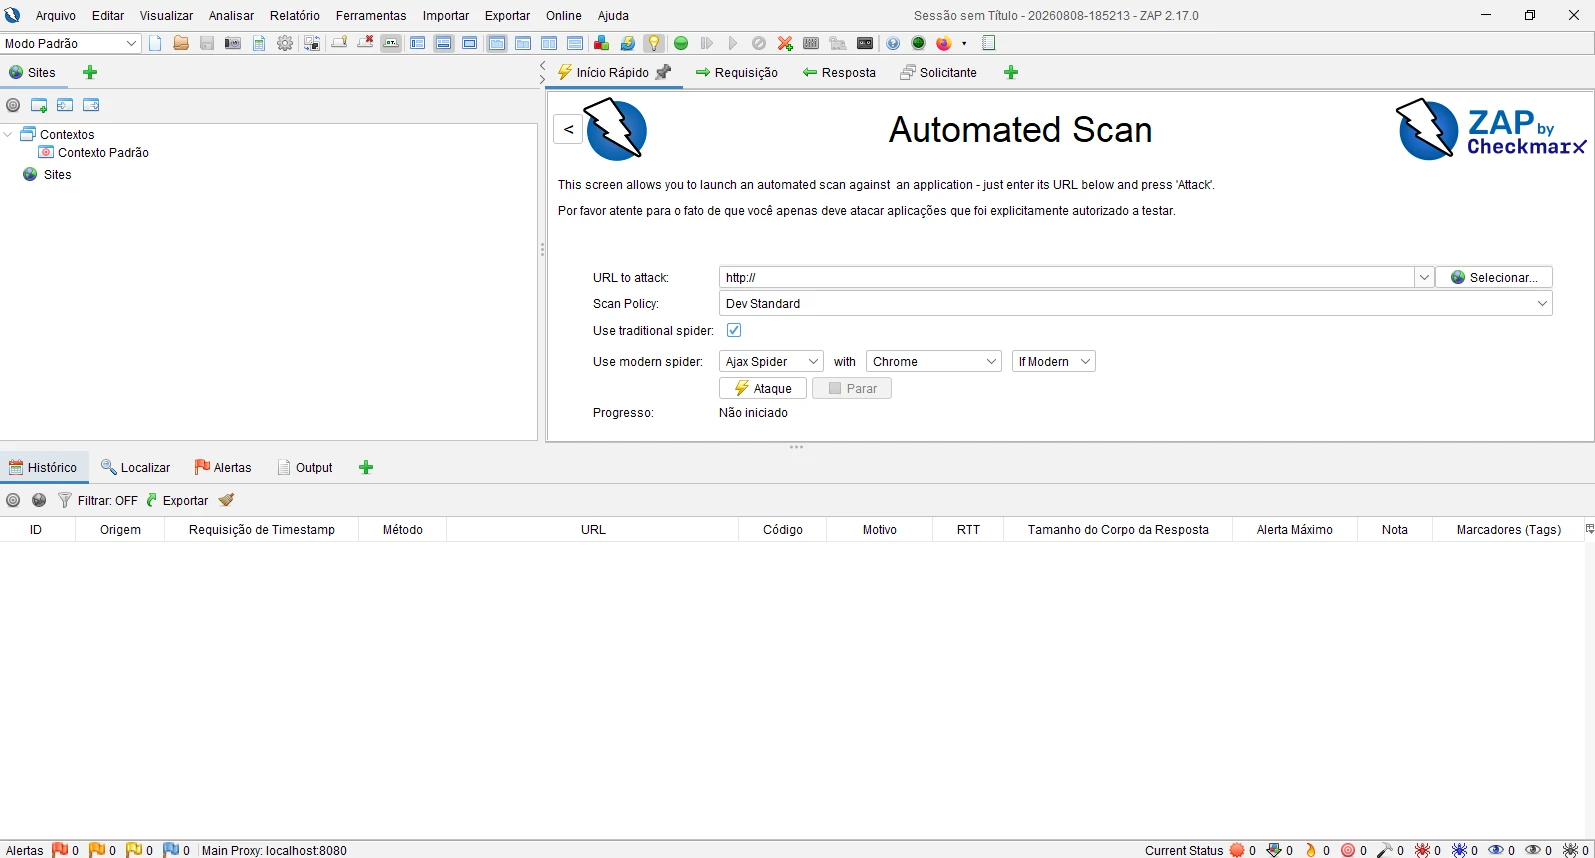Switch to the Resposta tab
Image resolution: width=1595 pixels, height=858 pixels.
point(839,72)
